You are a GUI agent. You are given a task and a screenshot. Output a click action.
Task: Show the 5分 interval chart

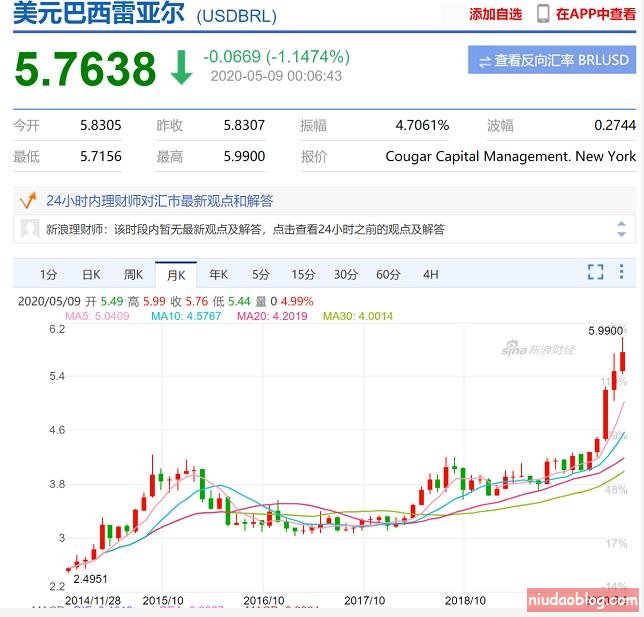[x=261, y=274]
